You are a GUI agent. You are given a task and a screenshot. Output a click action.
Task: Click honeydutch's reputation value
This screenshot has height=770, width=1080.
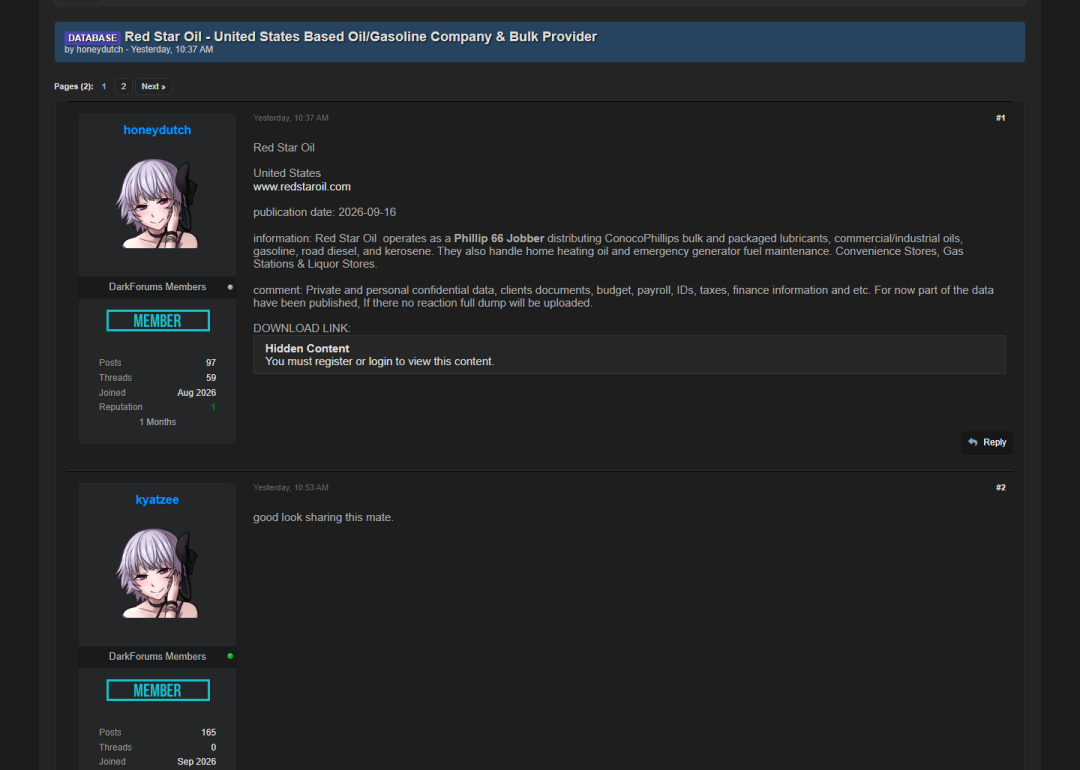(214, 407)
